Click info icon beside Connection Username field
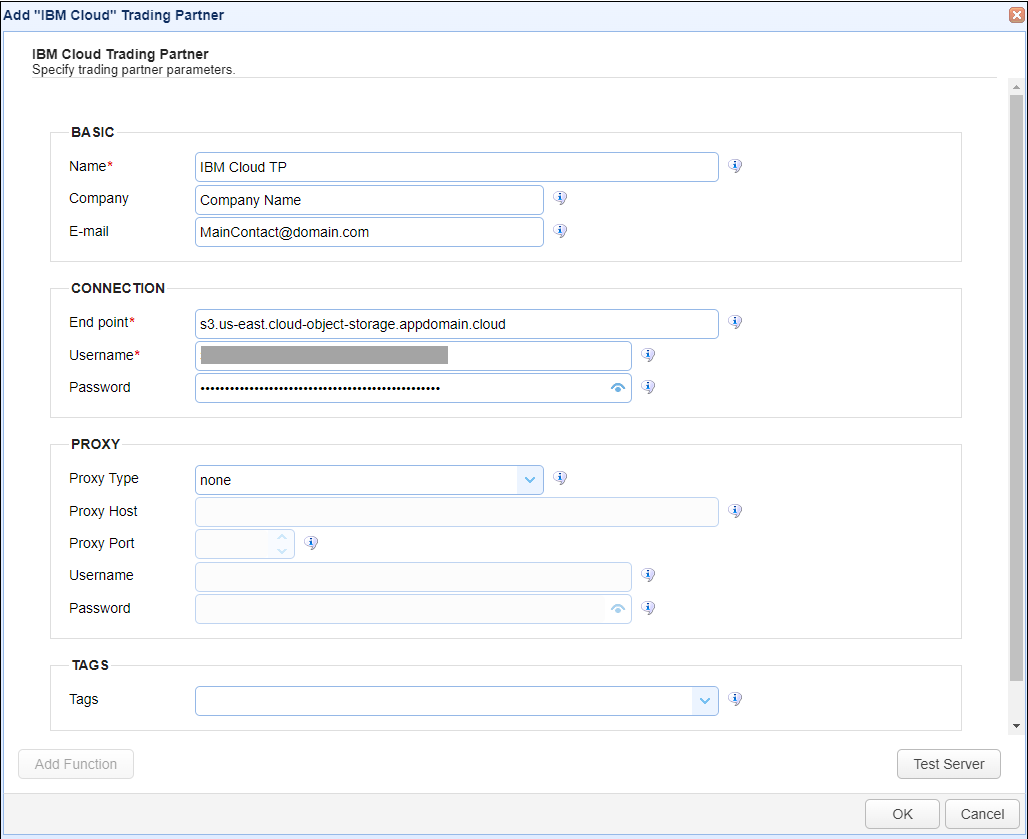Viewport: 1028px width, 839px height. (648, 355)
